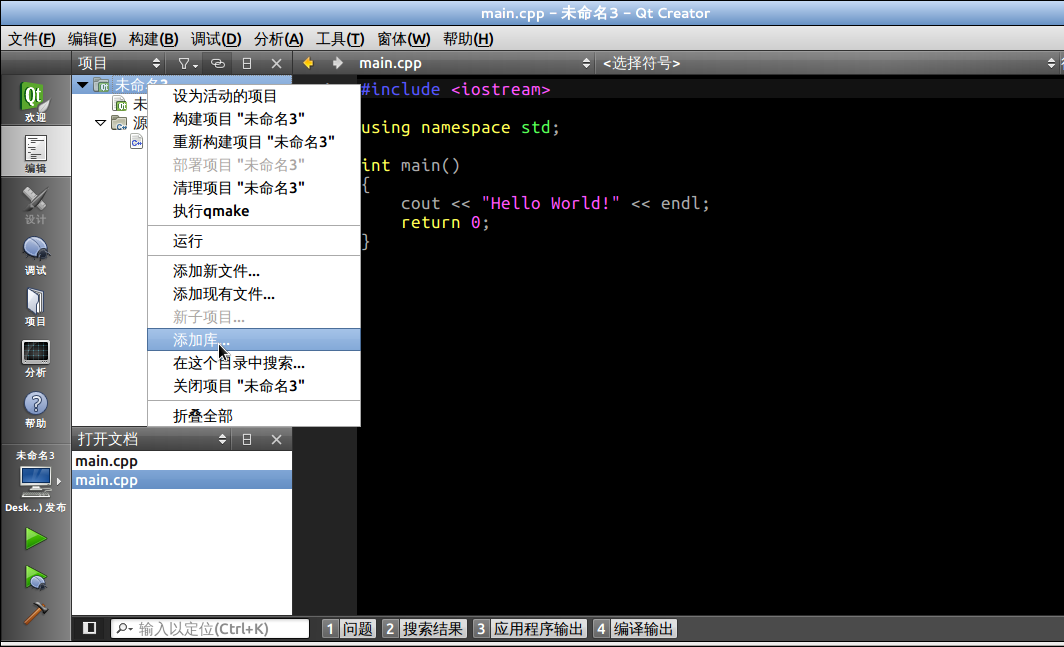Screen dimensions: 1064x647
Task: Open the 分析(A) menu
Action: click(x=278, y=39)
